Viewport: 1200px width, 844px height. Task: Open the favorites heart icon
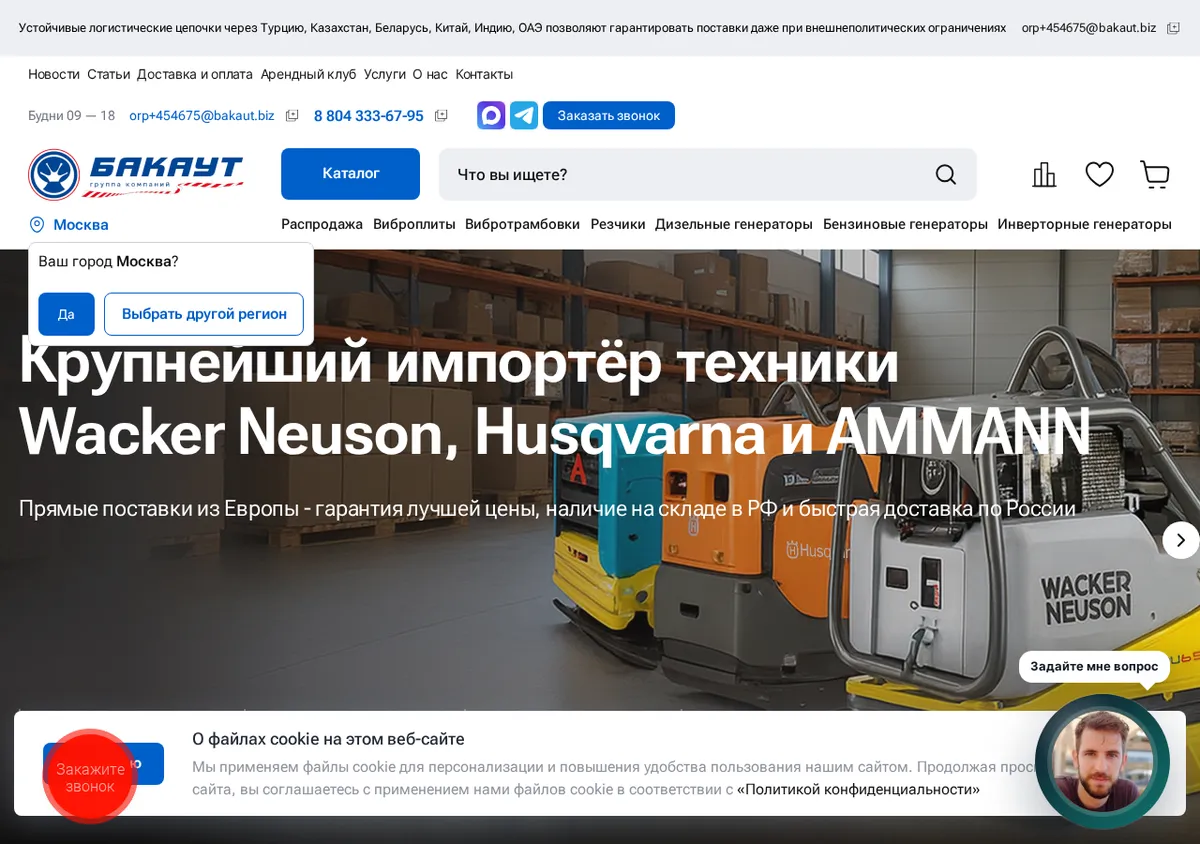1100,175
